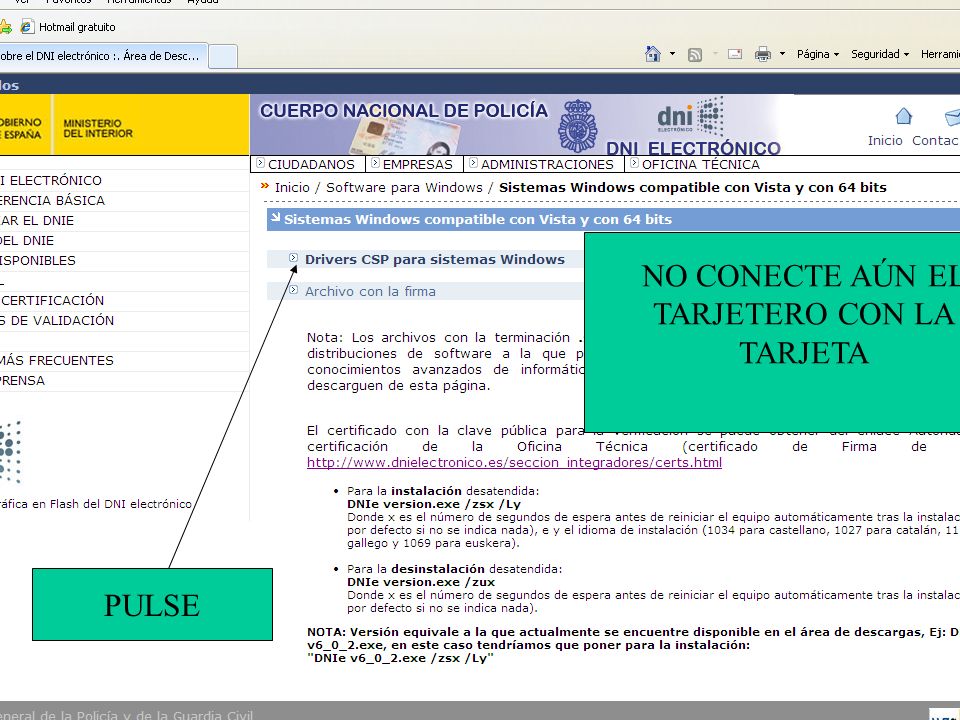Click the Ministerio del Interior logo
Screen dimensions: 960x720
(x=97, y=128)
